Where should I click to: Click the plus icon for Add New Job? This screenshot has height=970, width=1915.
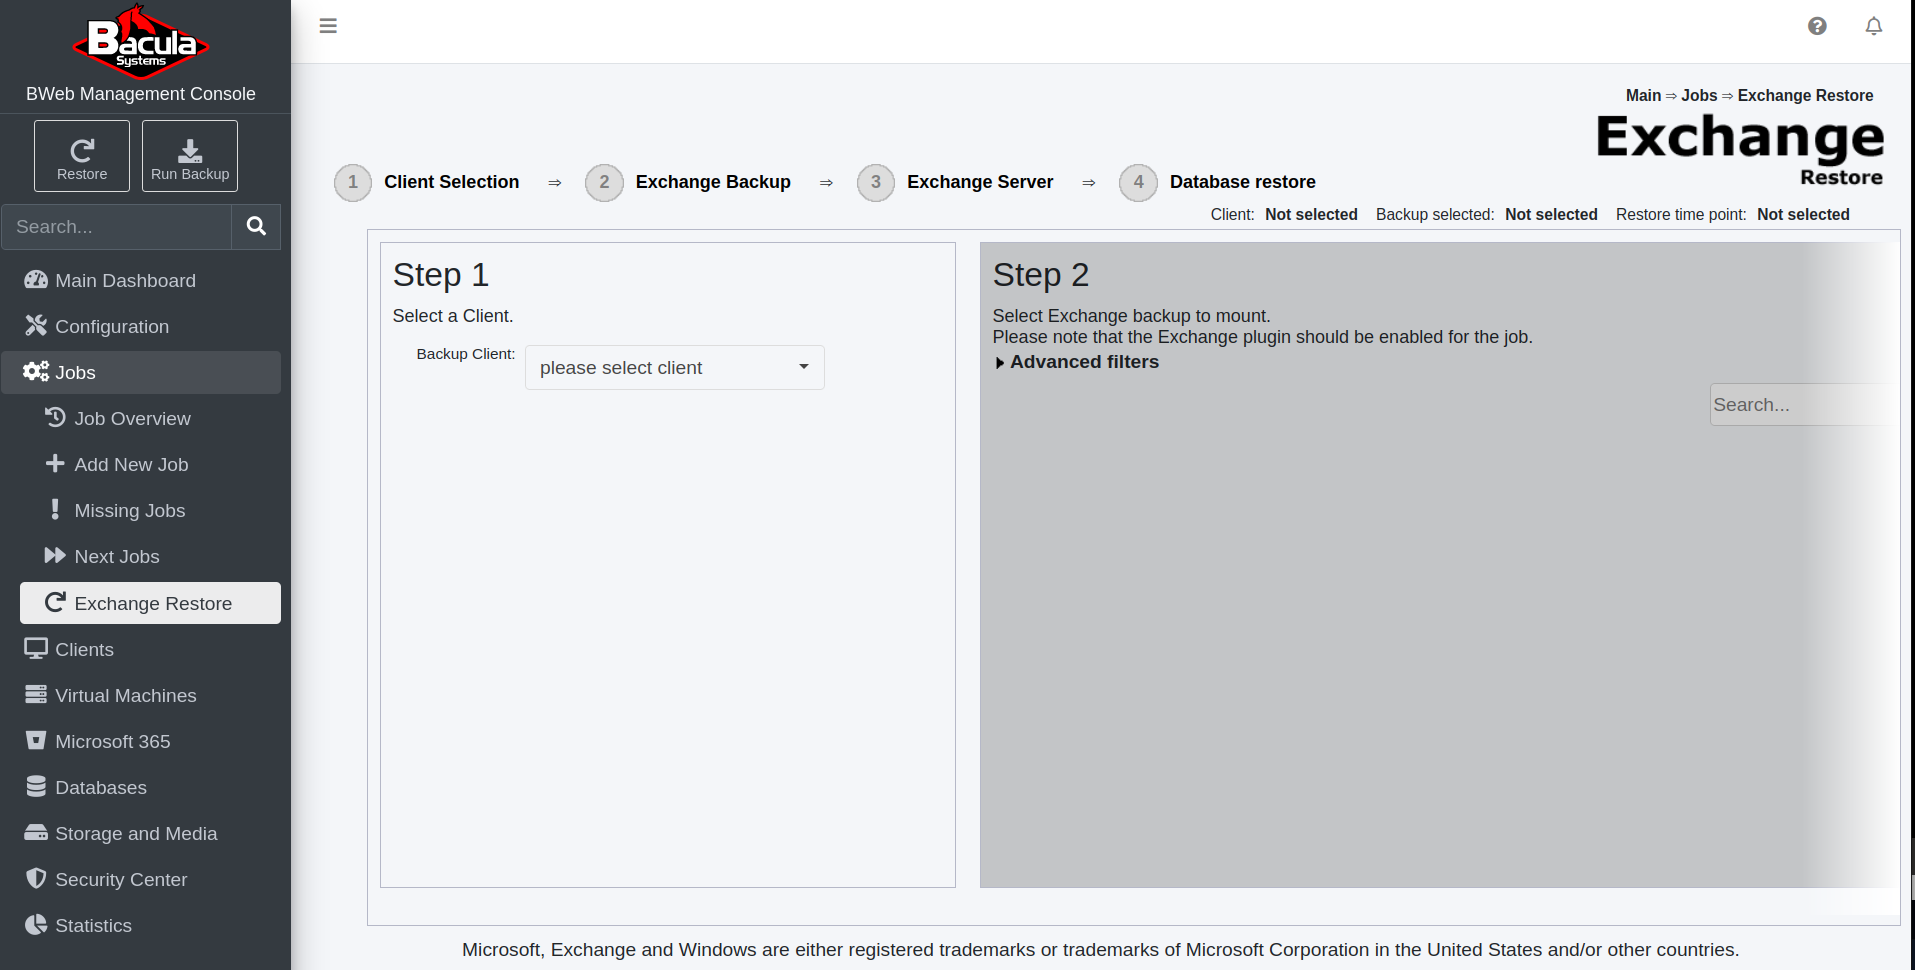tap(55, 463)
